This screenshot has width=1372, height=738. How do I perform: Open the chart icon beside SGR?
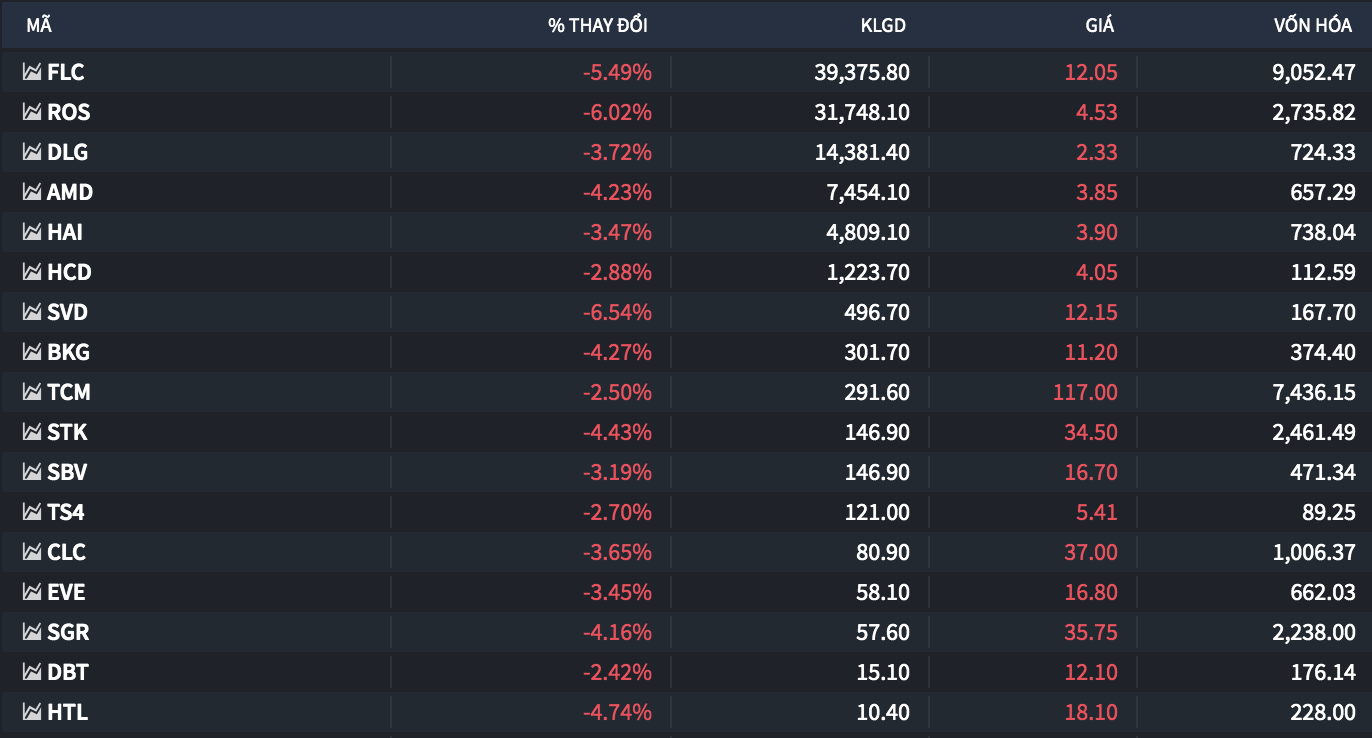(32, 632)
